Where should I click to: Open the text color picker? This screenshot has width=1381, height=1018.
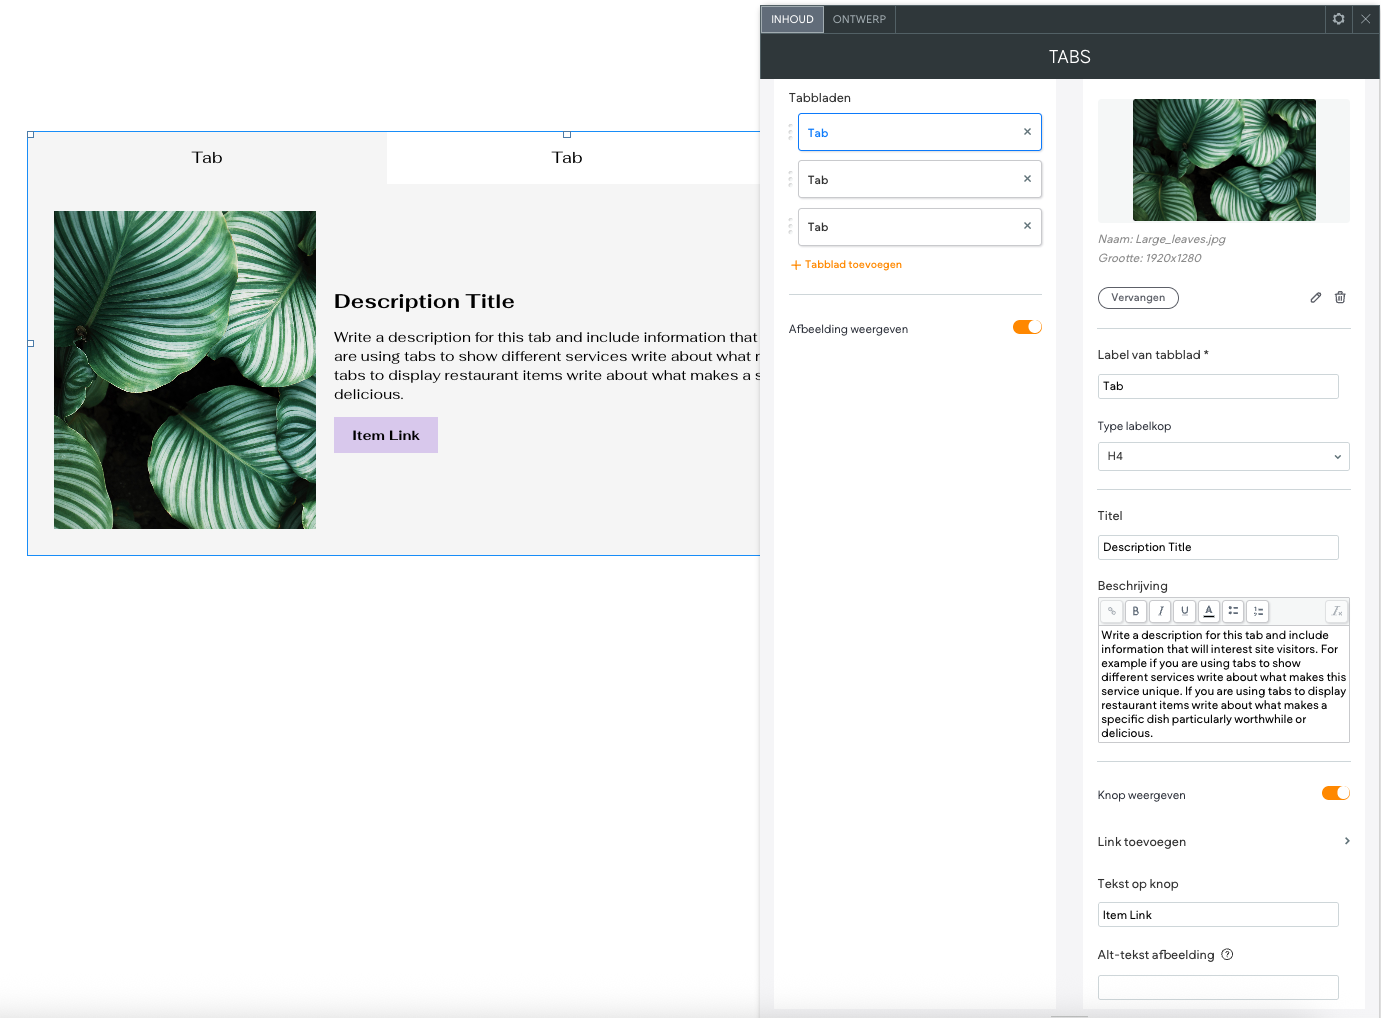pos(1209,611)
